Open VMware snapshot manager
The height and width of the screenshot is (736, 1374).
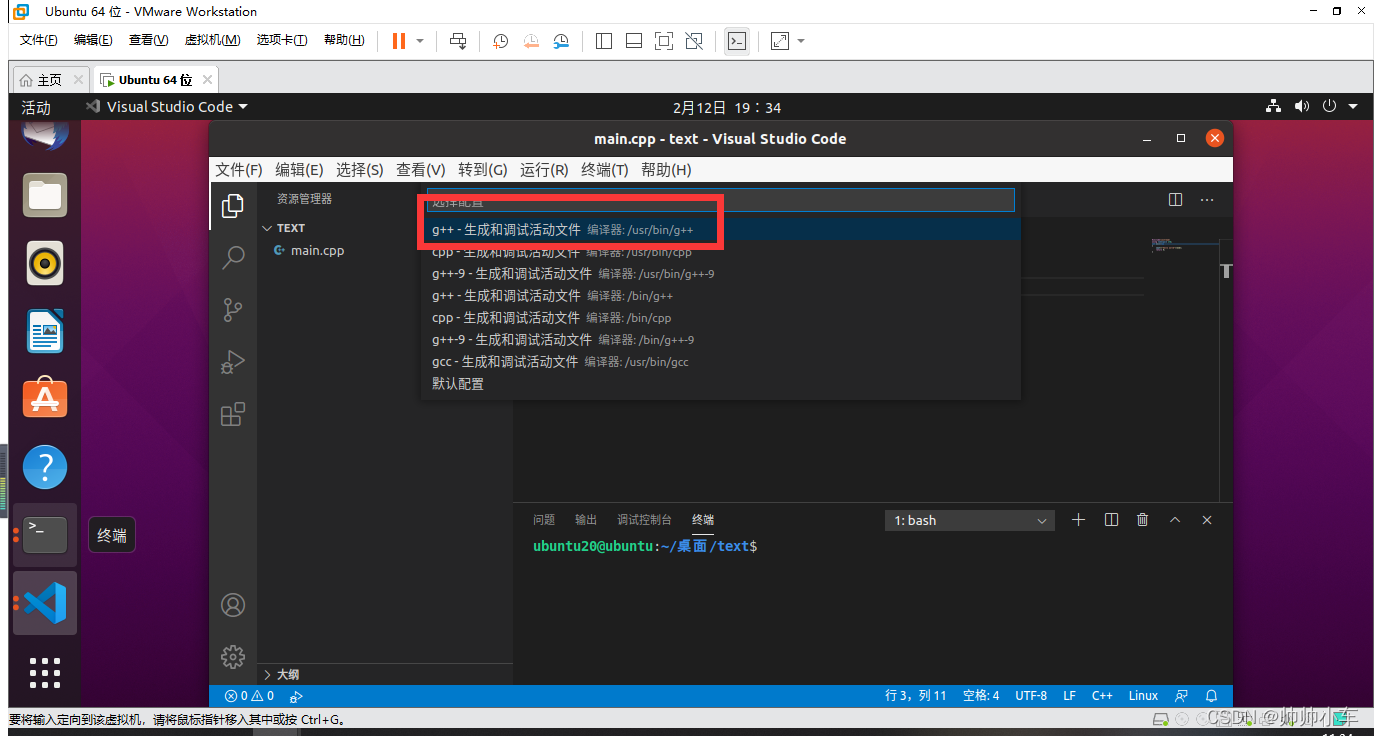561,41
